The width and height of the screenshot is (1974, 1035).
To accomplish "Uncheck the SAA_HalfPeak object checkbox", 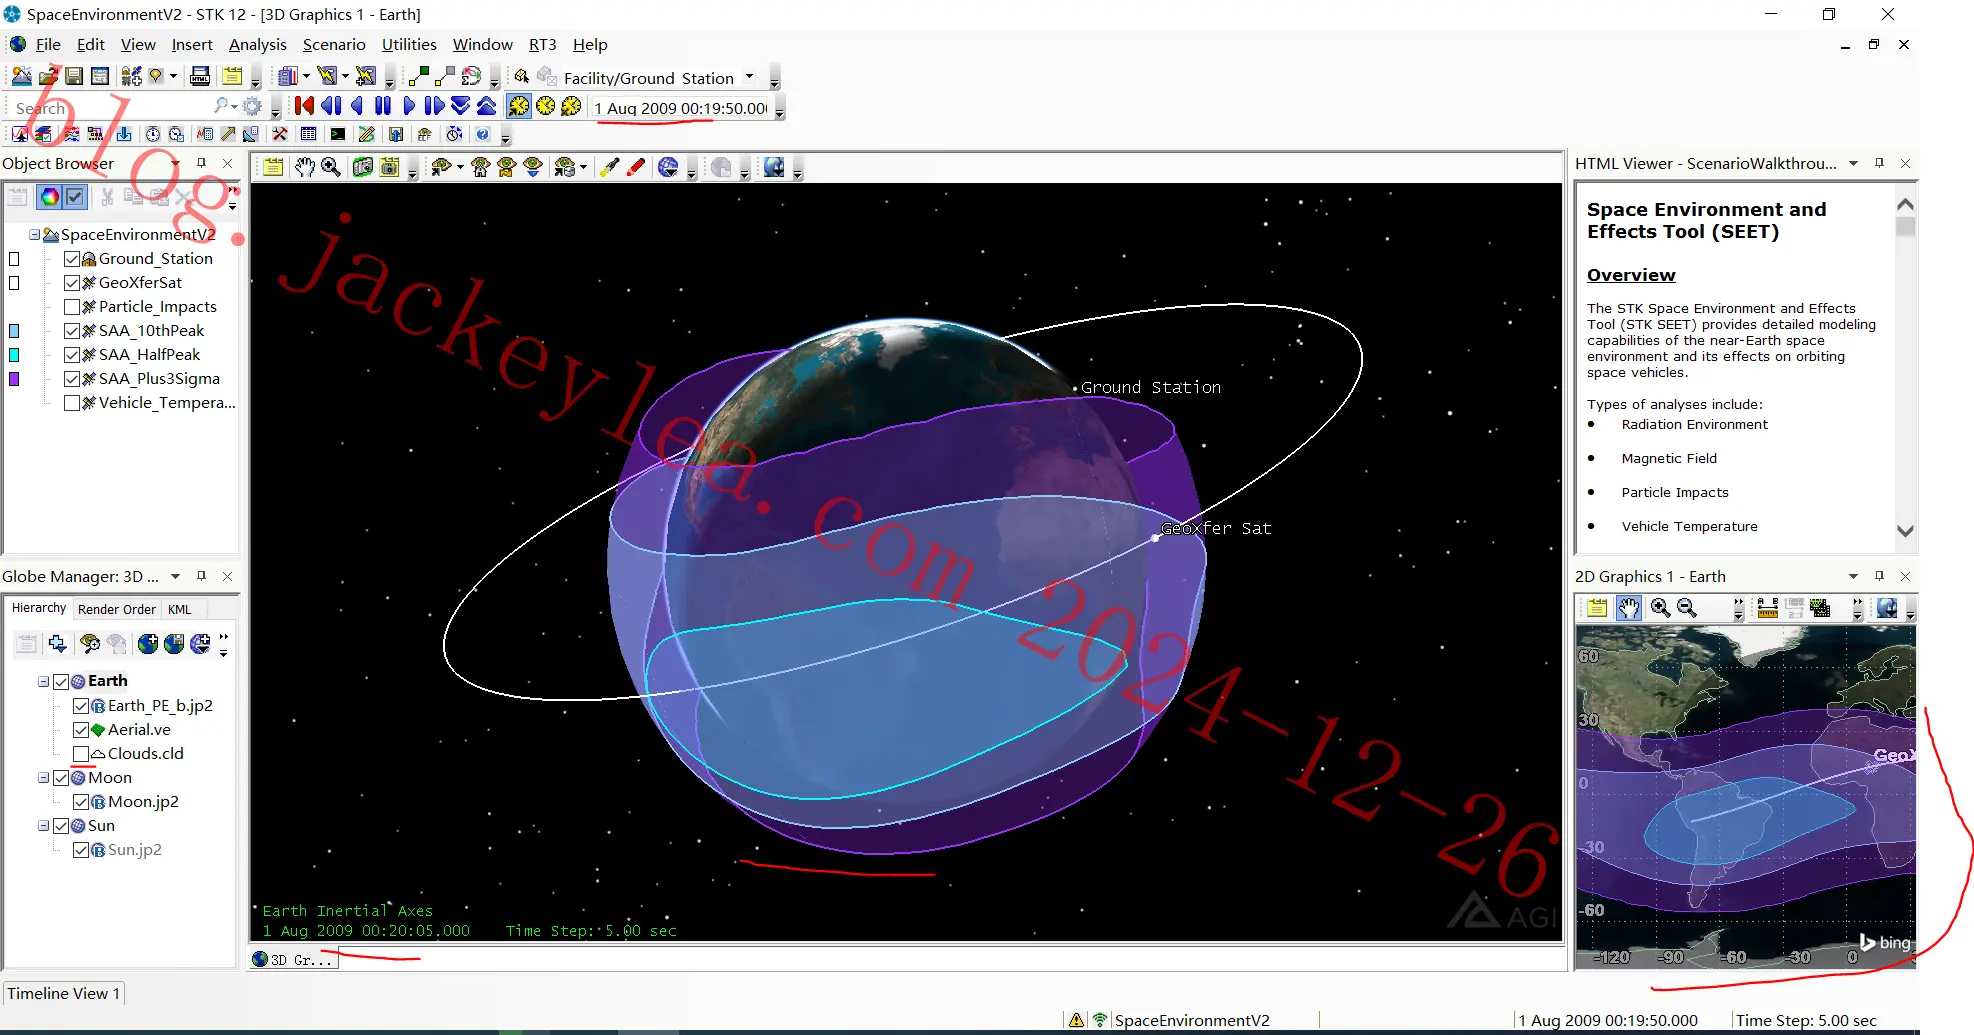I will tap(72, 355).
